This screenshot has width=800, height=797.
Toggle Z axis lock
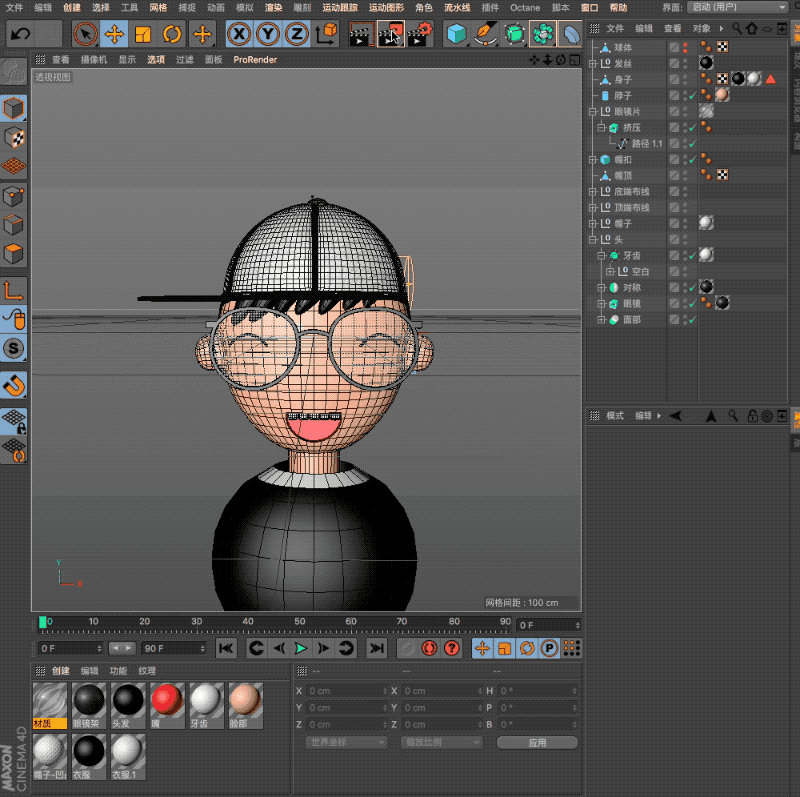(x=296, y=34)
